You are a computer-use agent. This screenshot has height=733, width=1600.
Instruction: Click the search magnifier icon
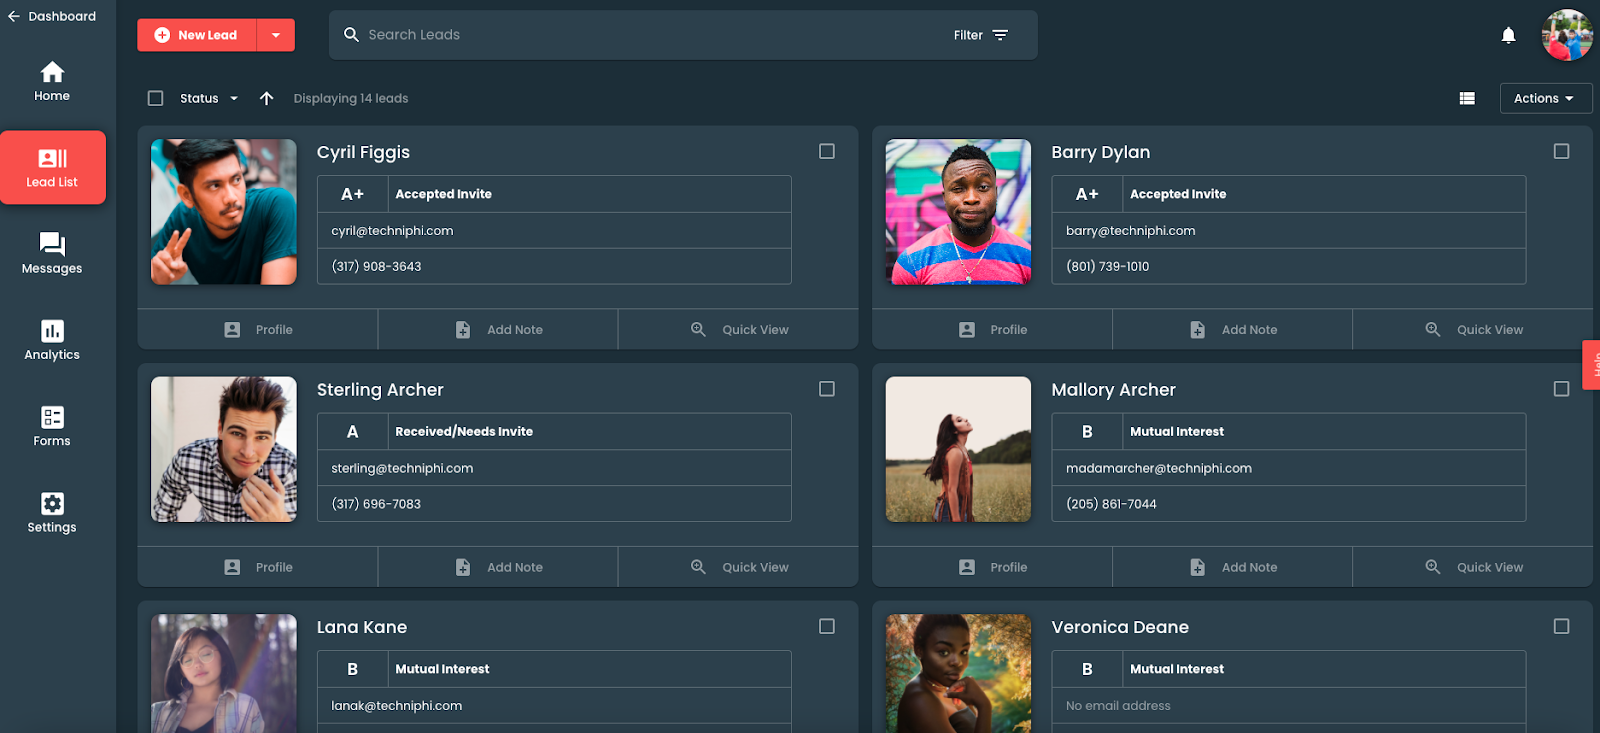coord(351,35)
